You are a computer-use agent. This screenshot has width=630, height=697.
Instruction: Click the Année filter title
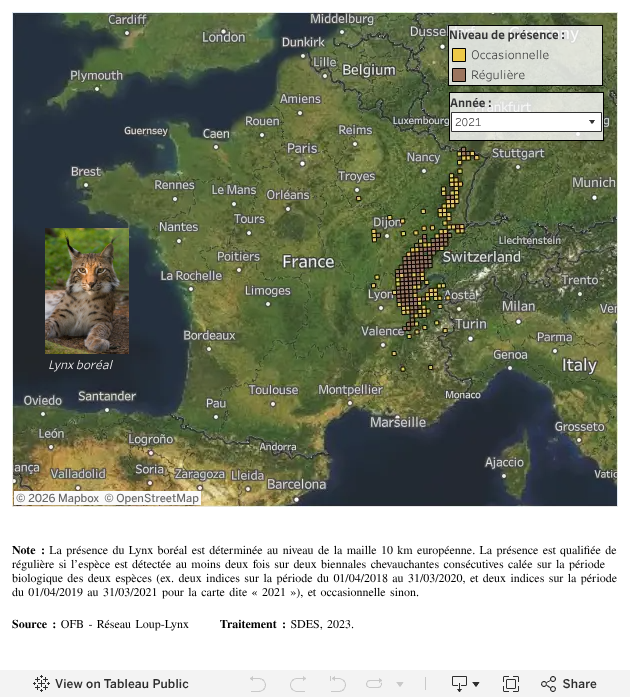point(470,103)
